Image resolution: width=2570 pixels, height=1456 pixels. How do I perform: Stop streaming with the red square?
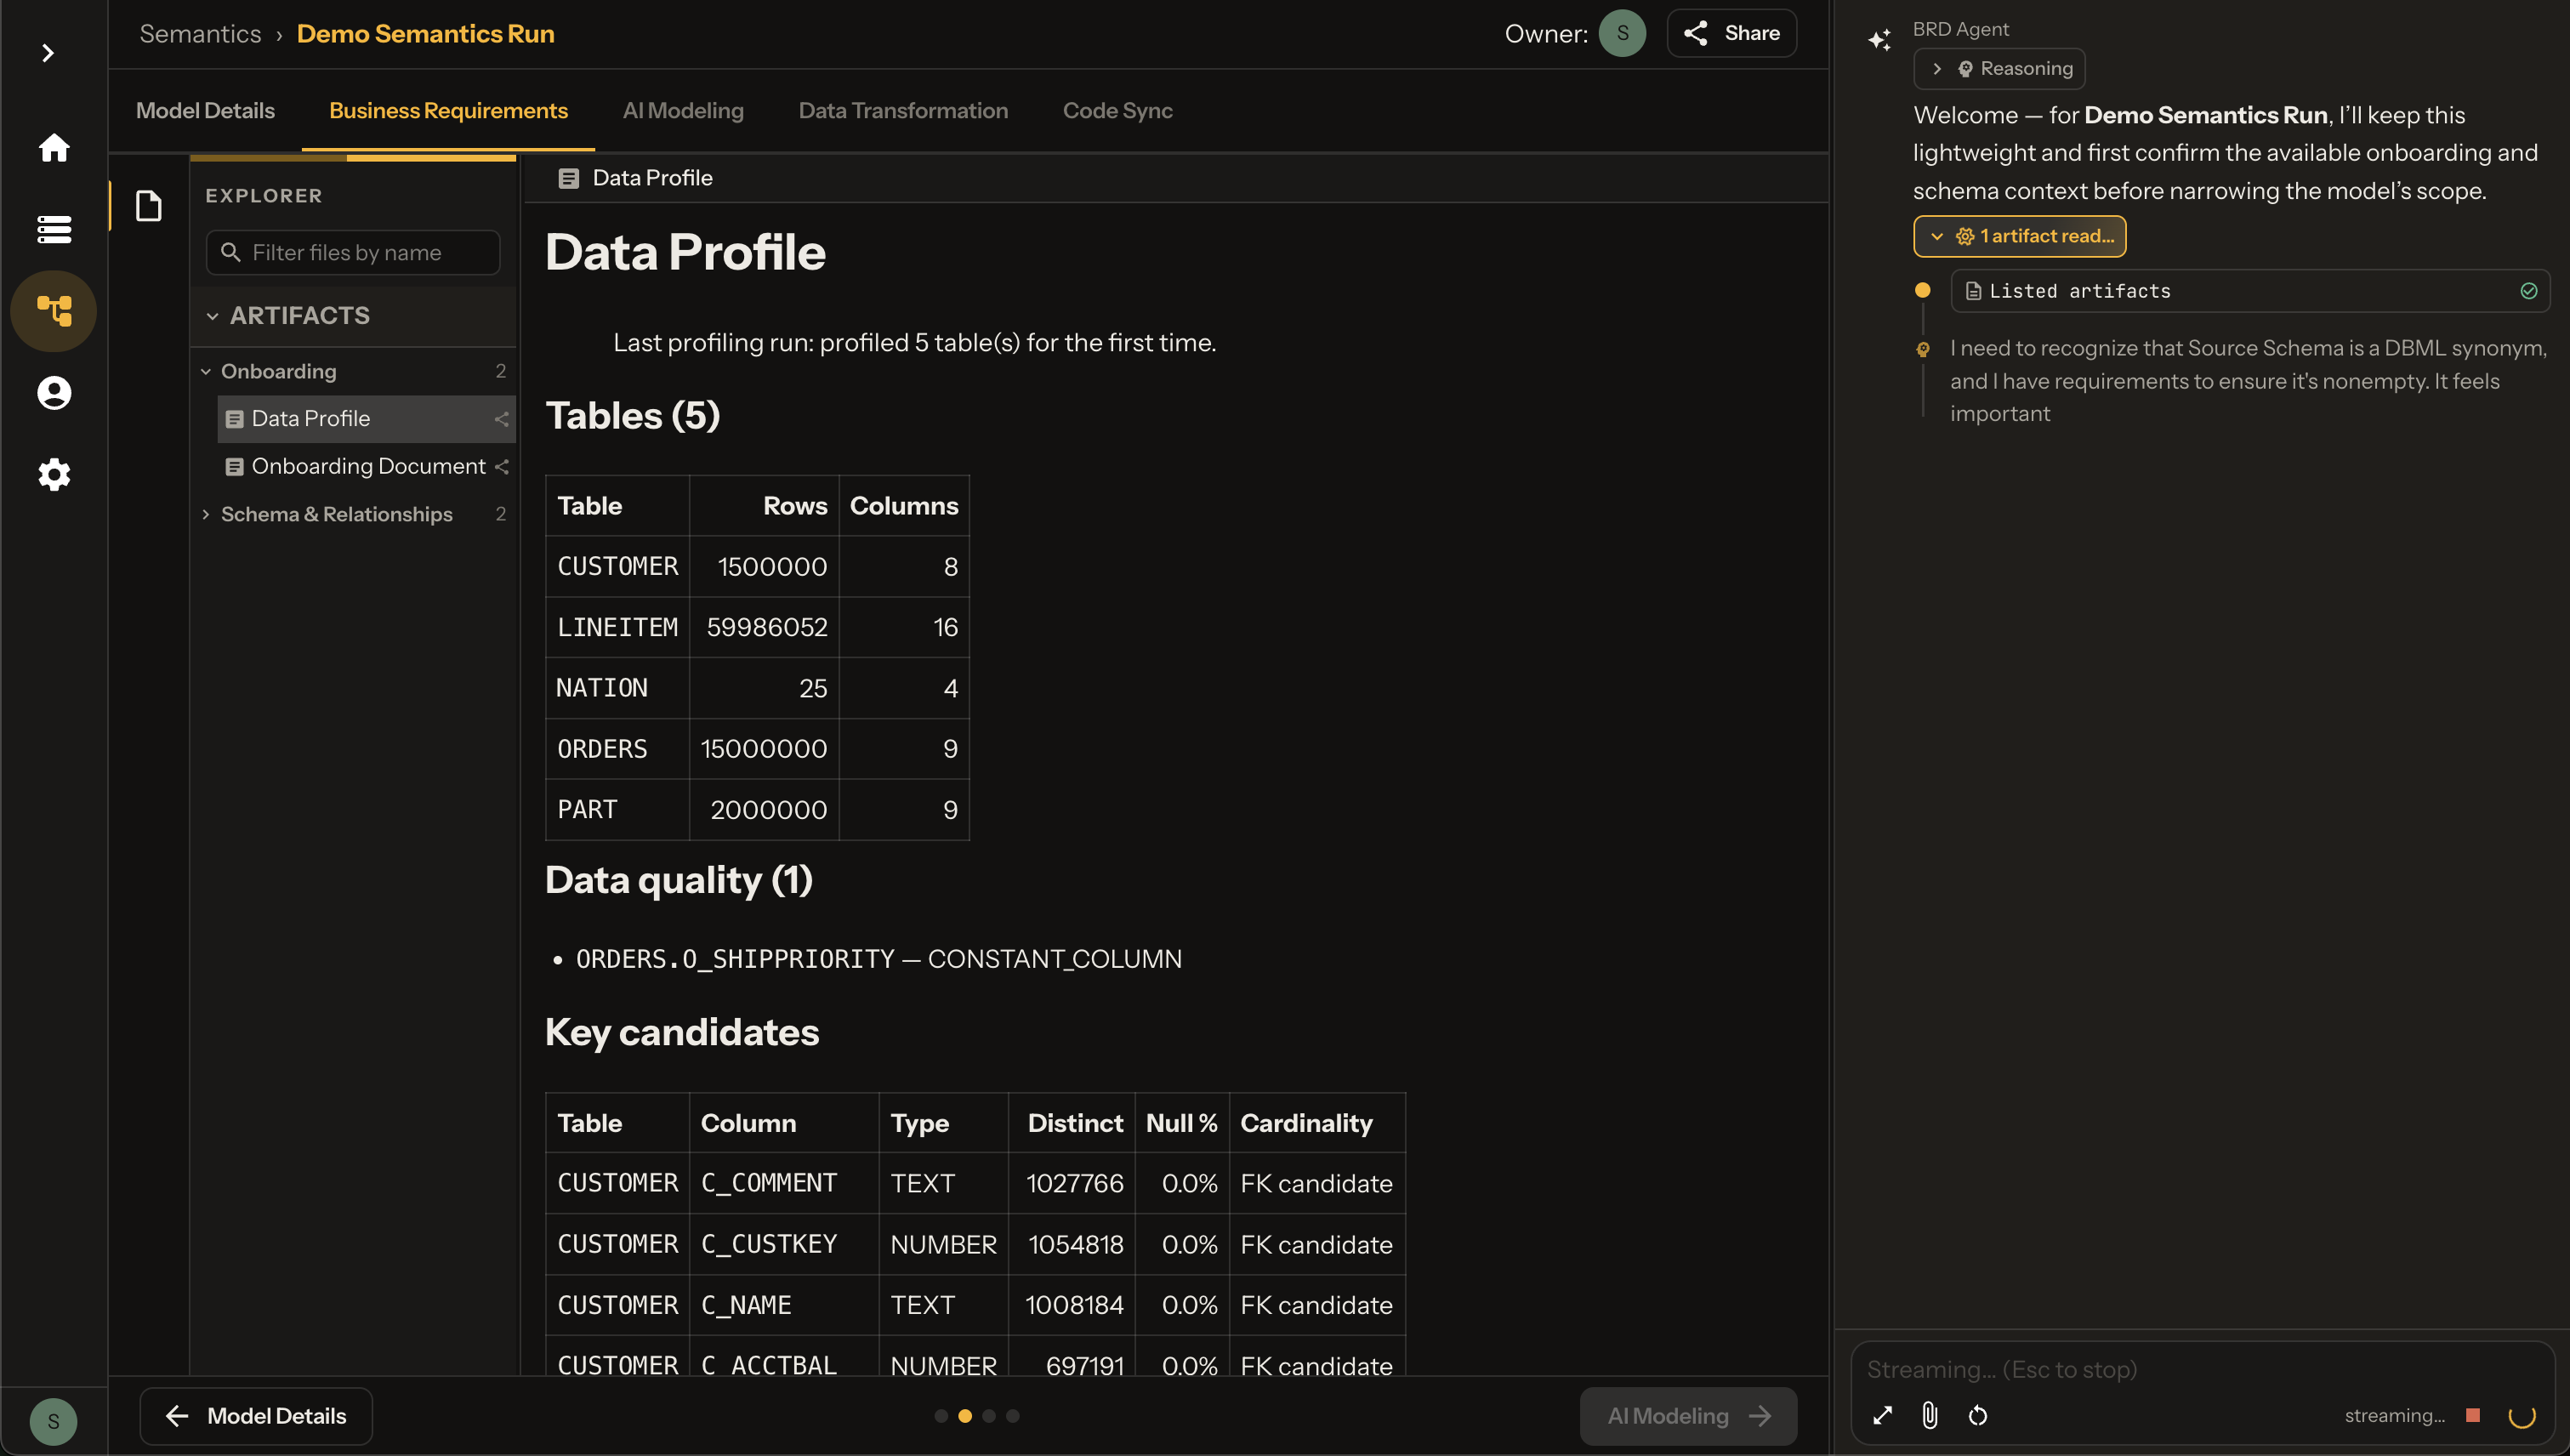(2473, 1415)
